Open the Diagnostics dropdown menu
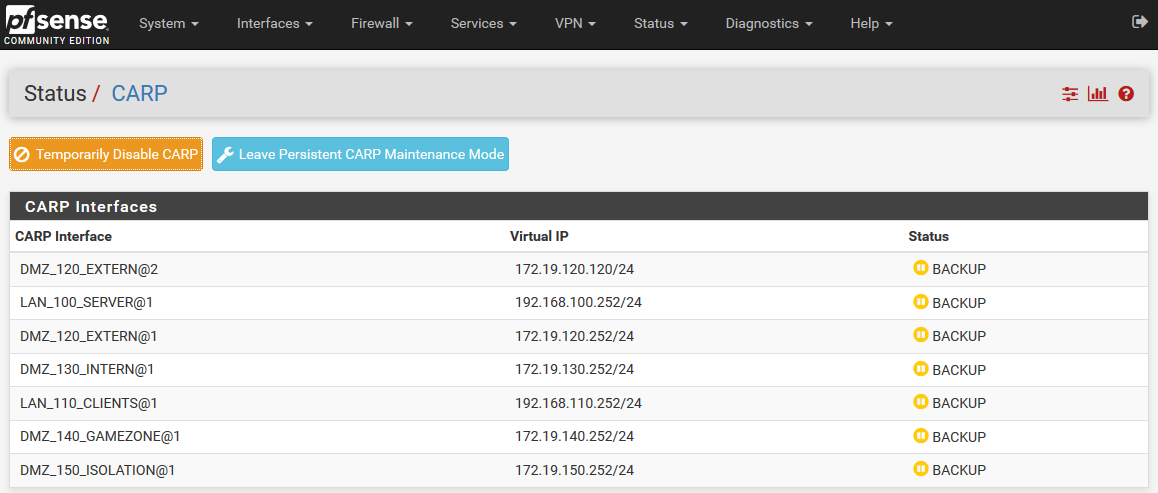1158x493 pixels. (769, 24)
